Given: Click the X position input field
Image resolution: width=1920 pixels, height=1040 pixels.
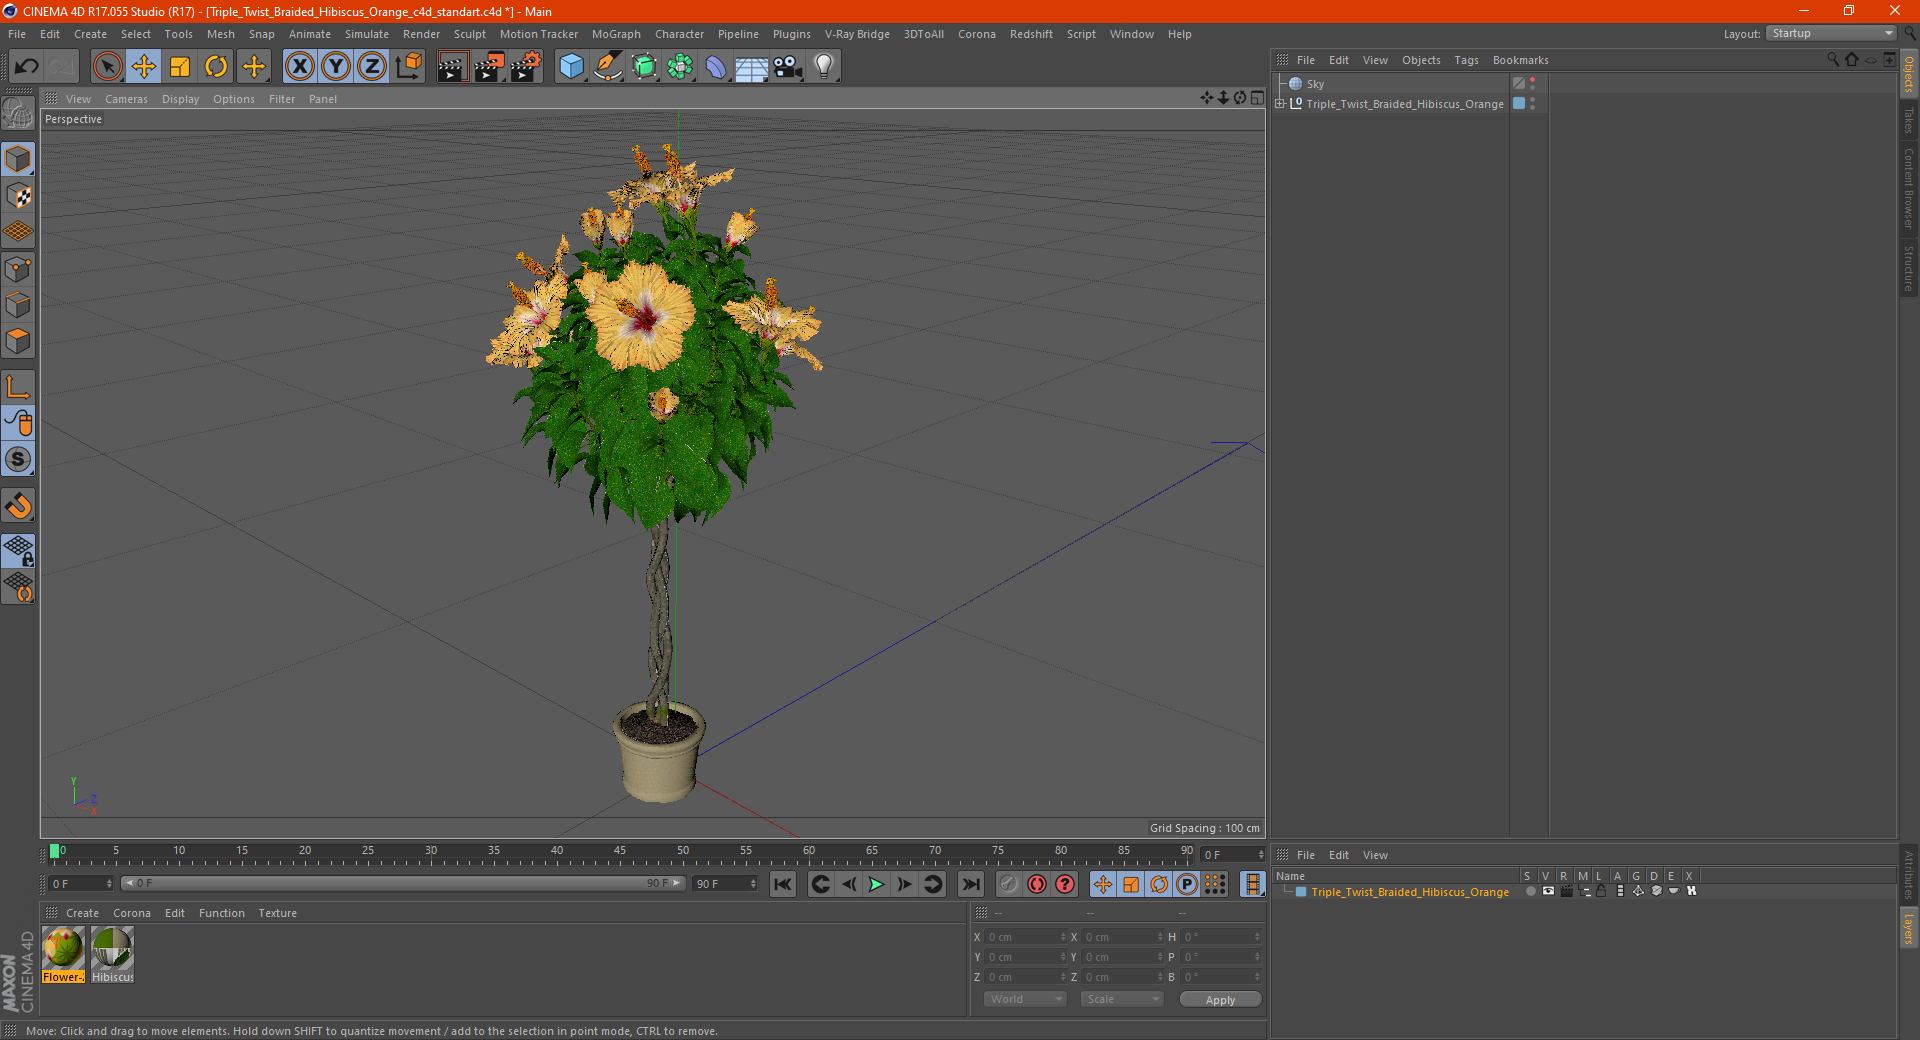Looking at the screenshot, I should point(1027,937).
